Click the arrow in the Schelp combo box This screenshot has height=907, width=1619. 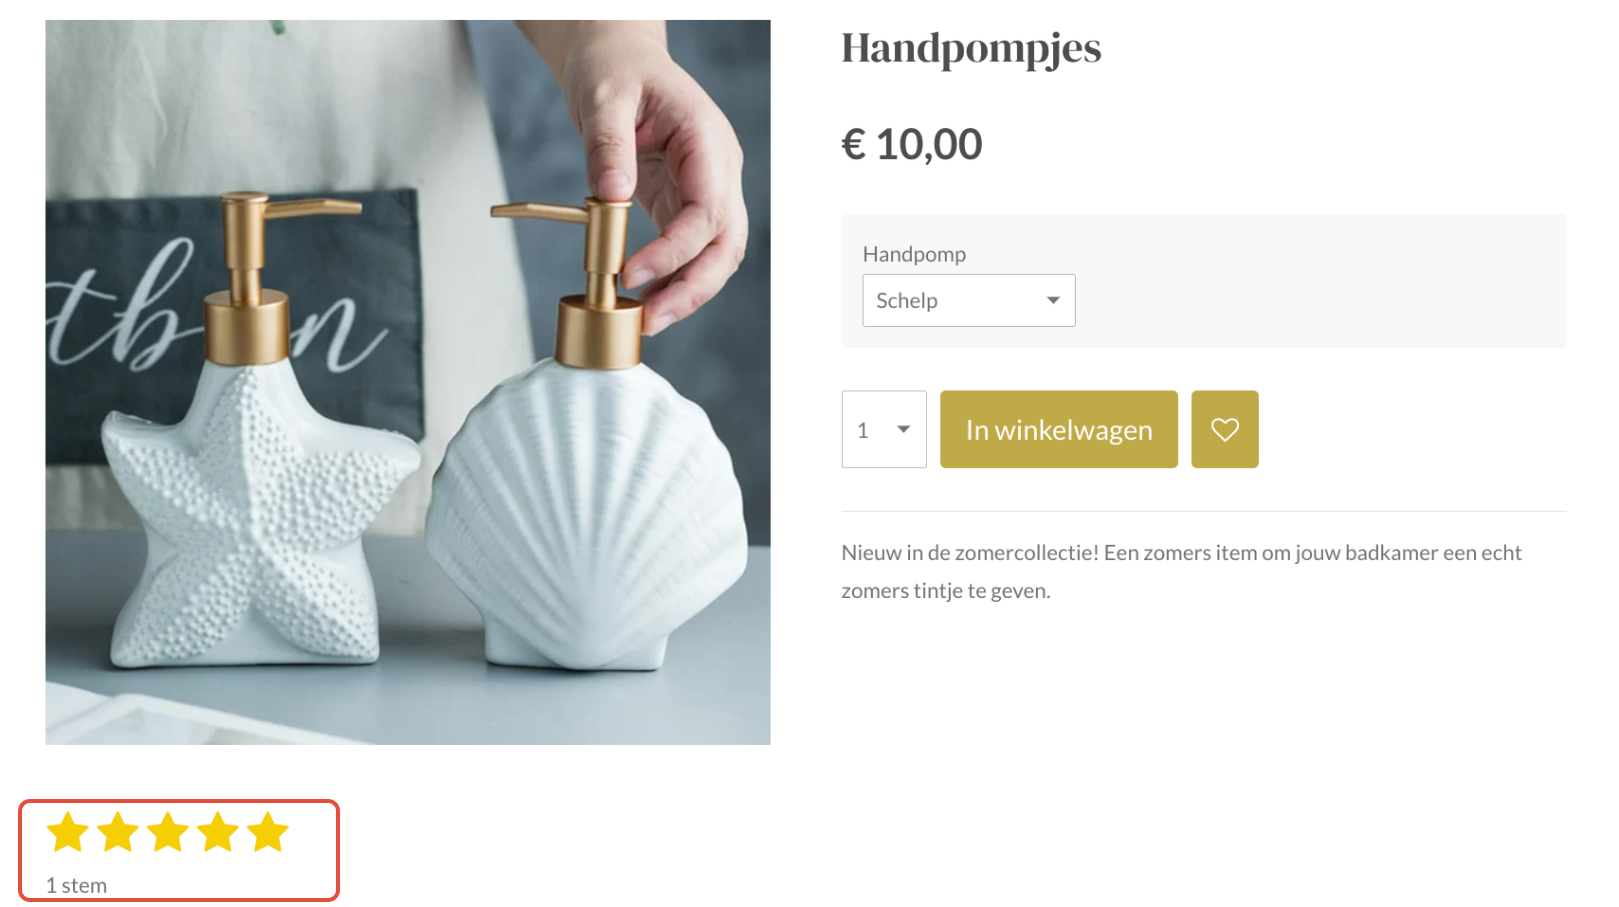(x=1052, y=300)
